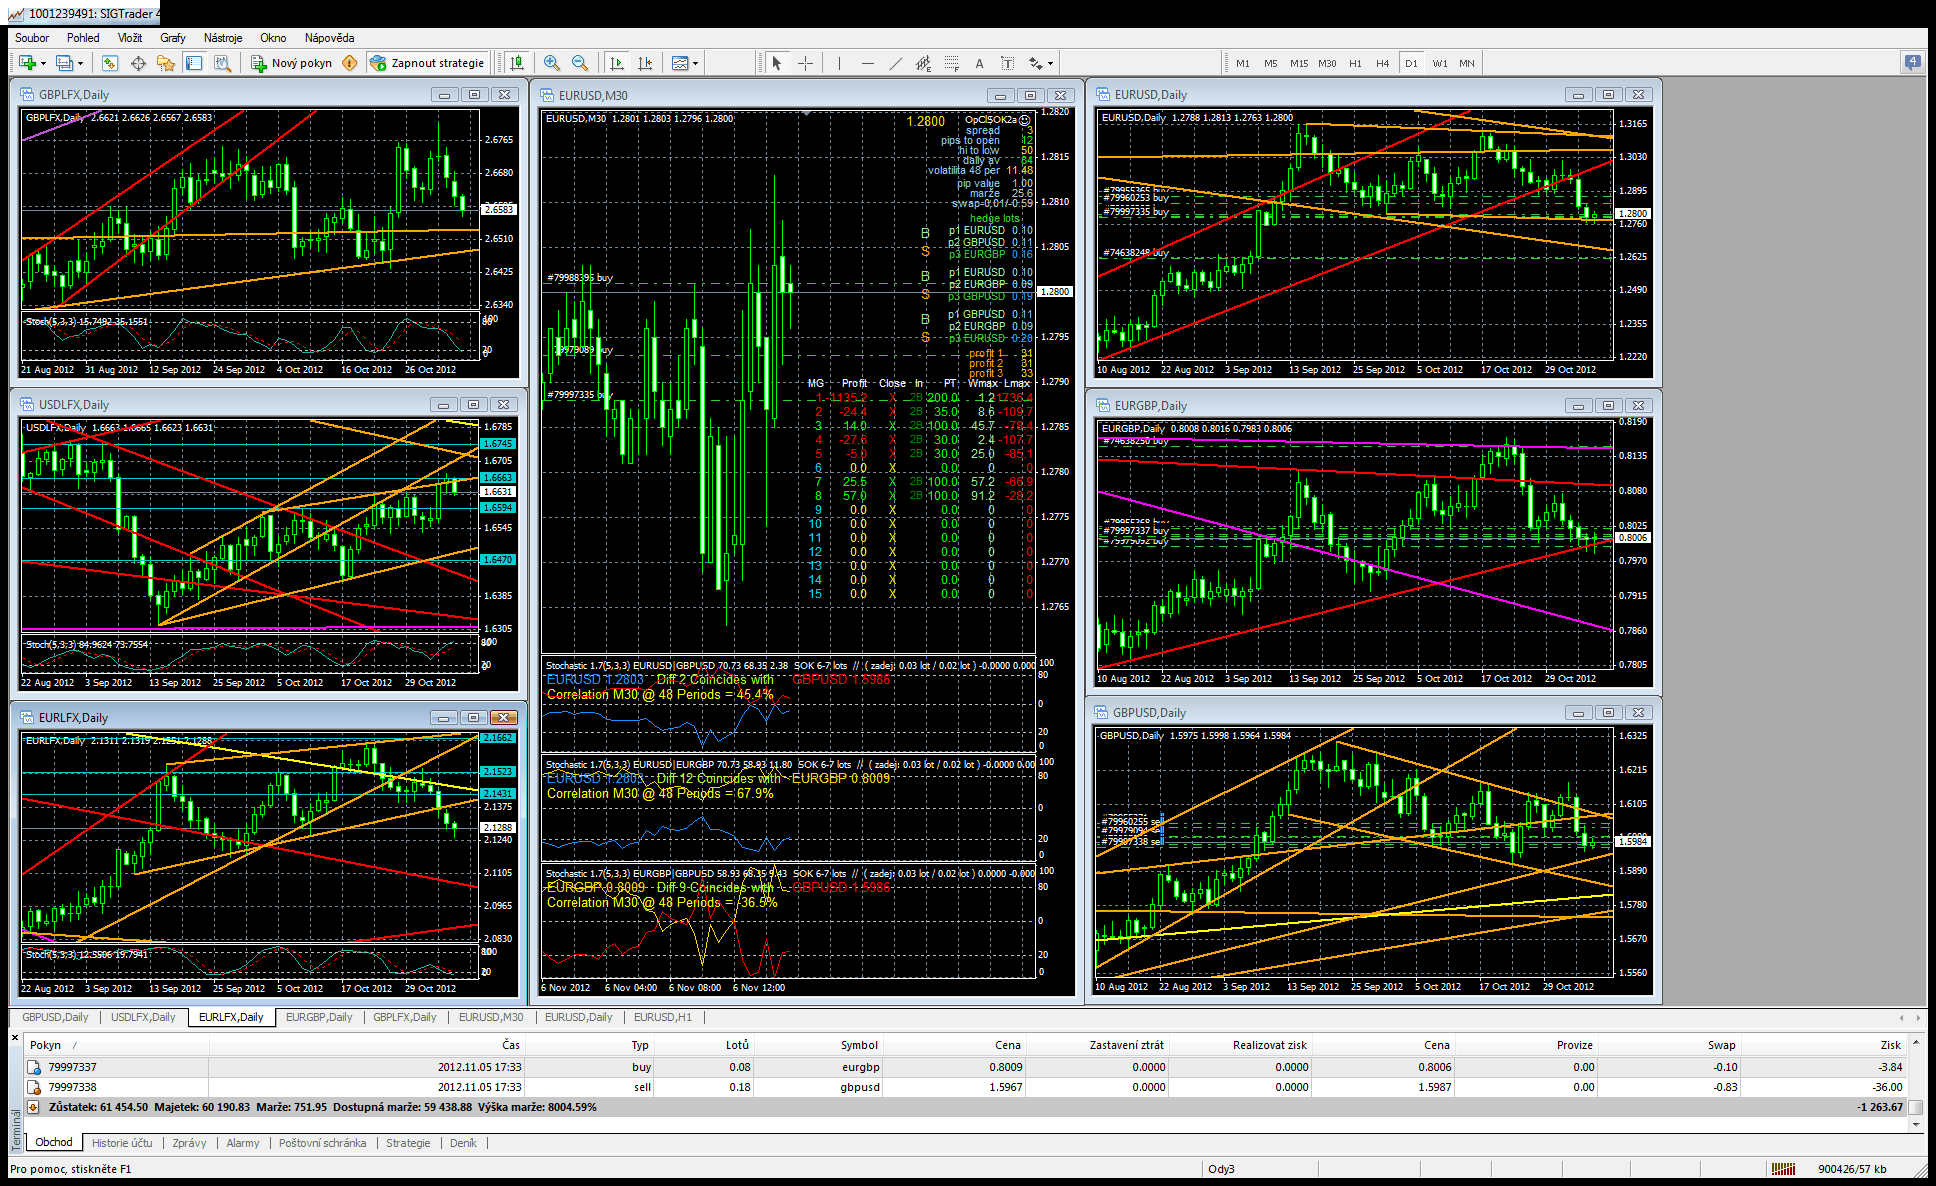This screenshot has height=1186, width=1936.
Task: Select the candlestick chart type icon
Action: pyautogui.click(x=517, y=63)
